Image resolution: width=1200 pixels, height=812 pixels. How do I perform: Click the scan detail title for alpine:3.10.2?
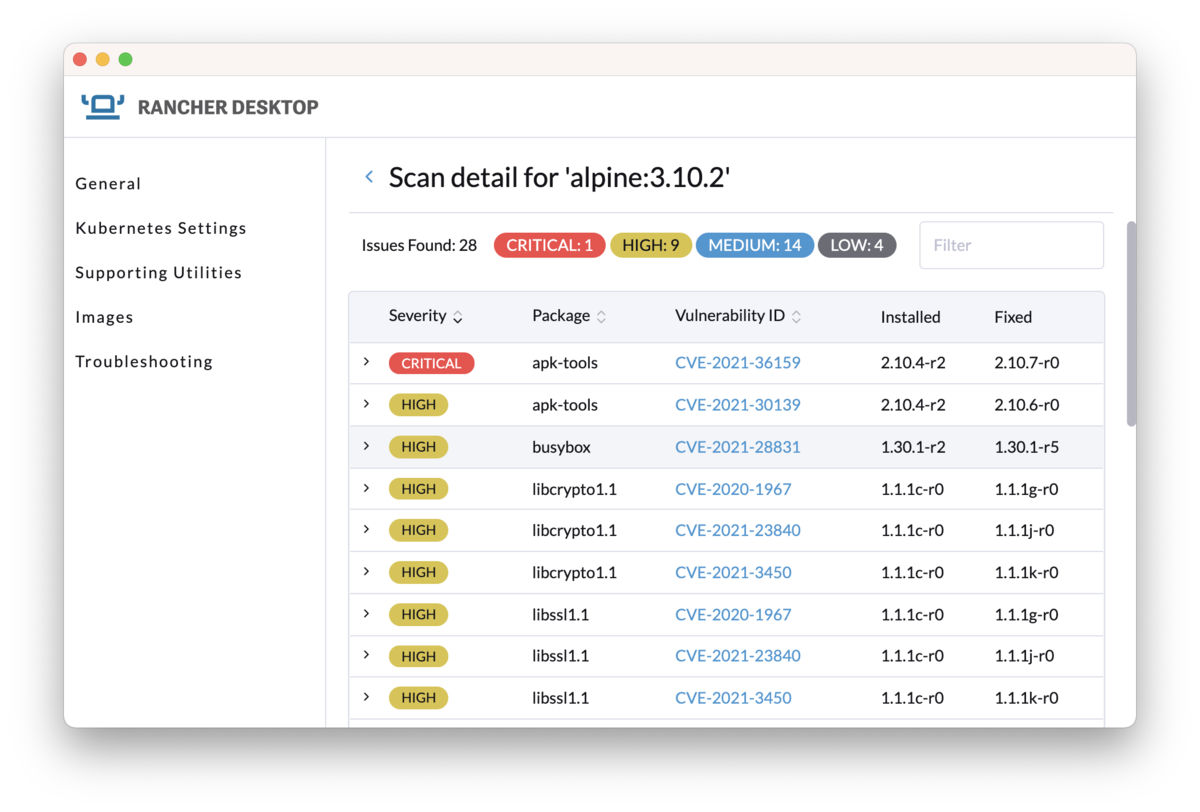[x=559, y=178]
